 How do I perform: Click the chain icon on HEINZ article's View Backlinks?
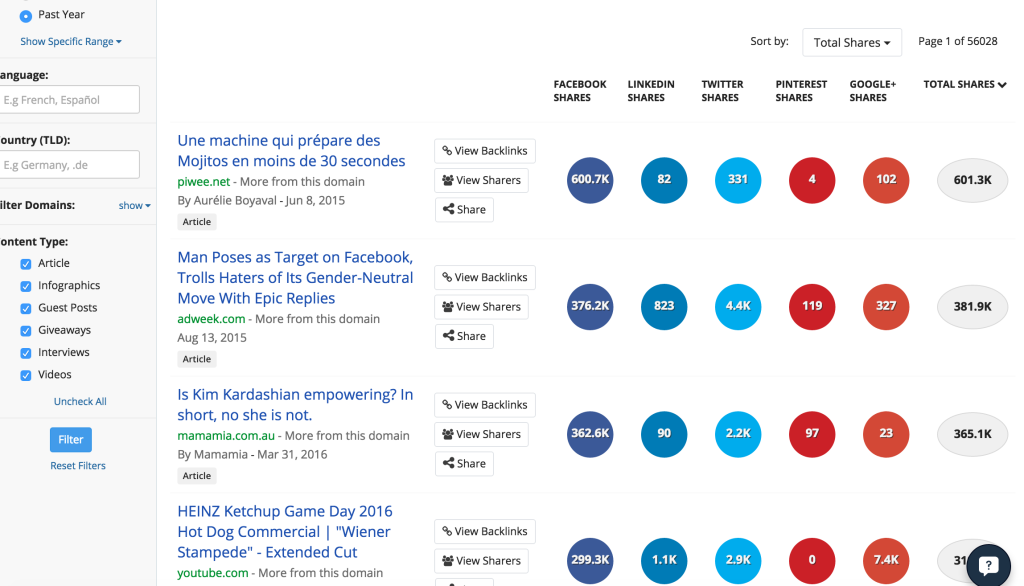pyautogui.click(x=445, y=531)
